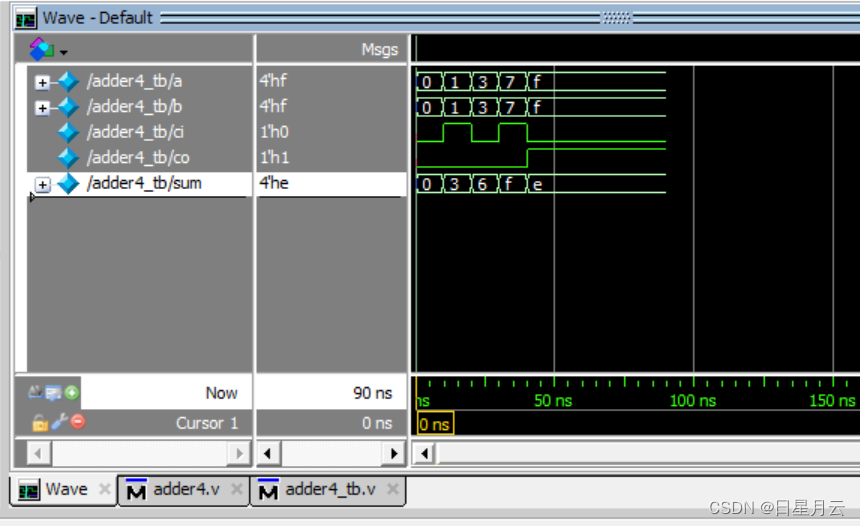Click the Cursor 1 value 0 ns
The height and width of the screenshot is (526, 860).
click(x=377, y=423)
